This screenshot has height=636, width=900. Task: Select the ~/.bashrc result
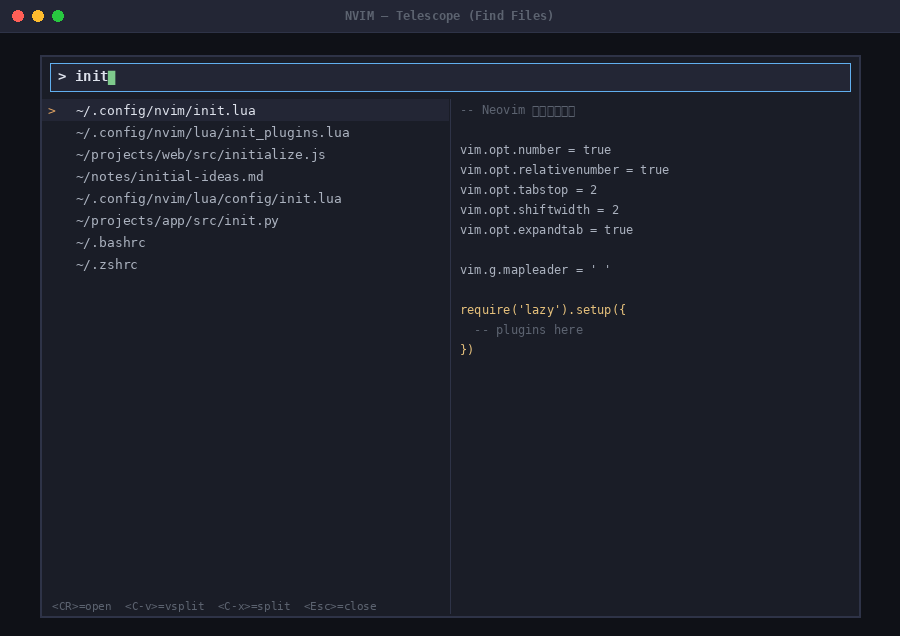click(x=246, y=242)
